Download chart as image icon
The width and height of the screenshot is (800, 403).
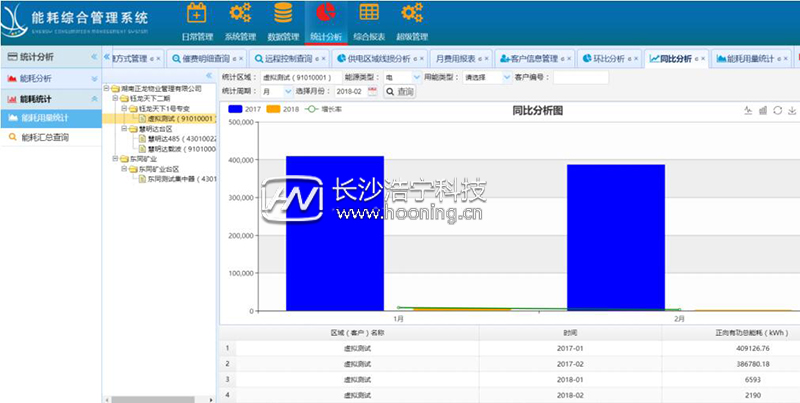(791, 111)
